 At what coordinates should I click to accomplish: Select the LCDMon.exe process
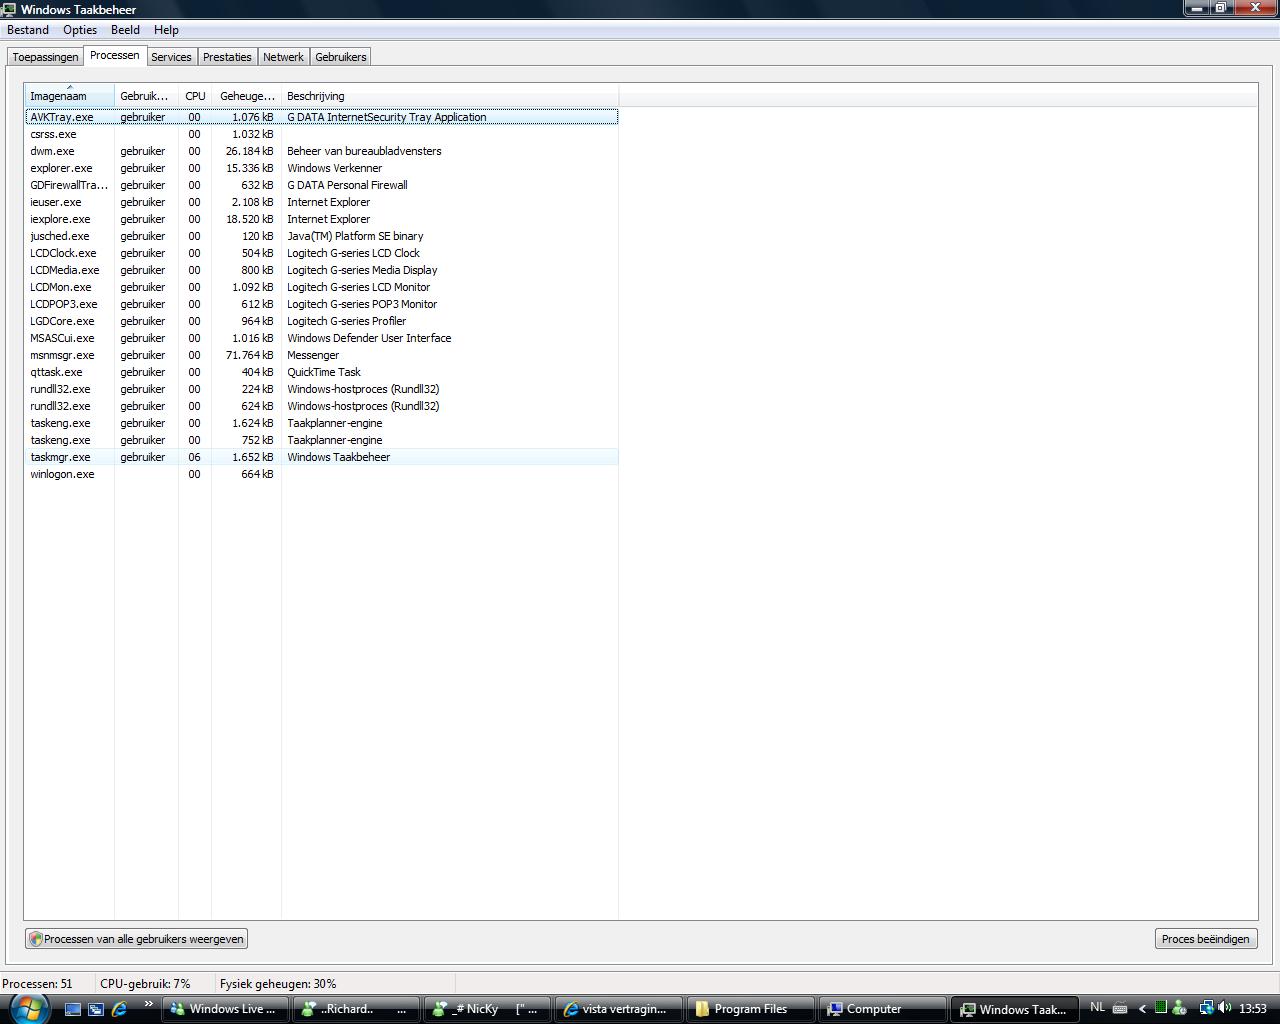pos(321,287)
